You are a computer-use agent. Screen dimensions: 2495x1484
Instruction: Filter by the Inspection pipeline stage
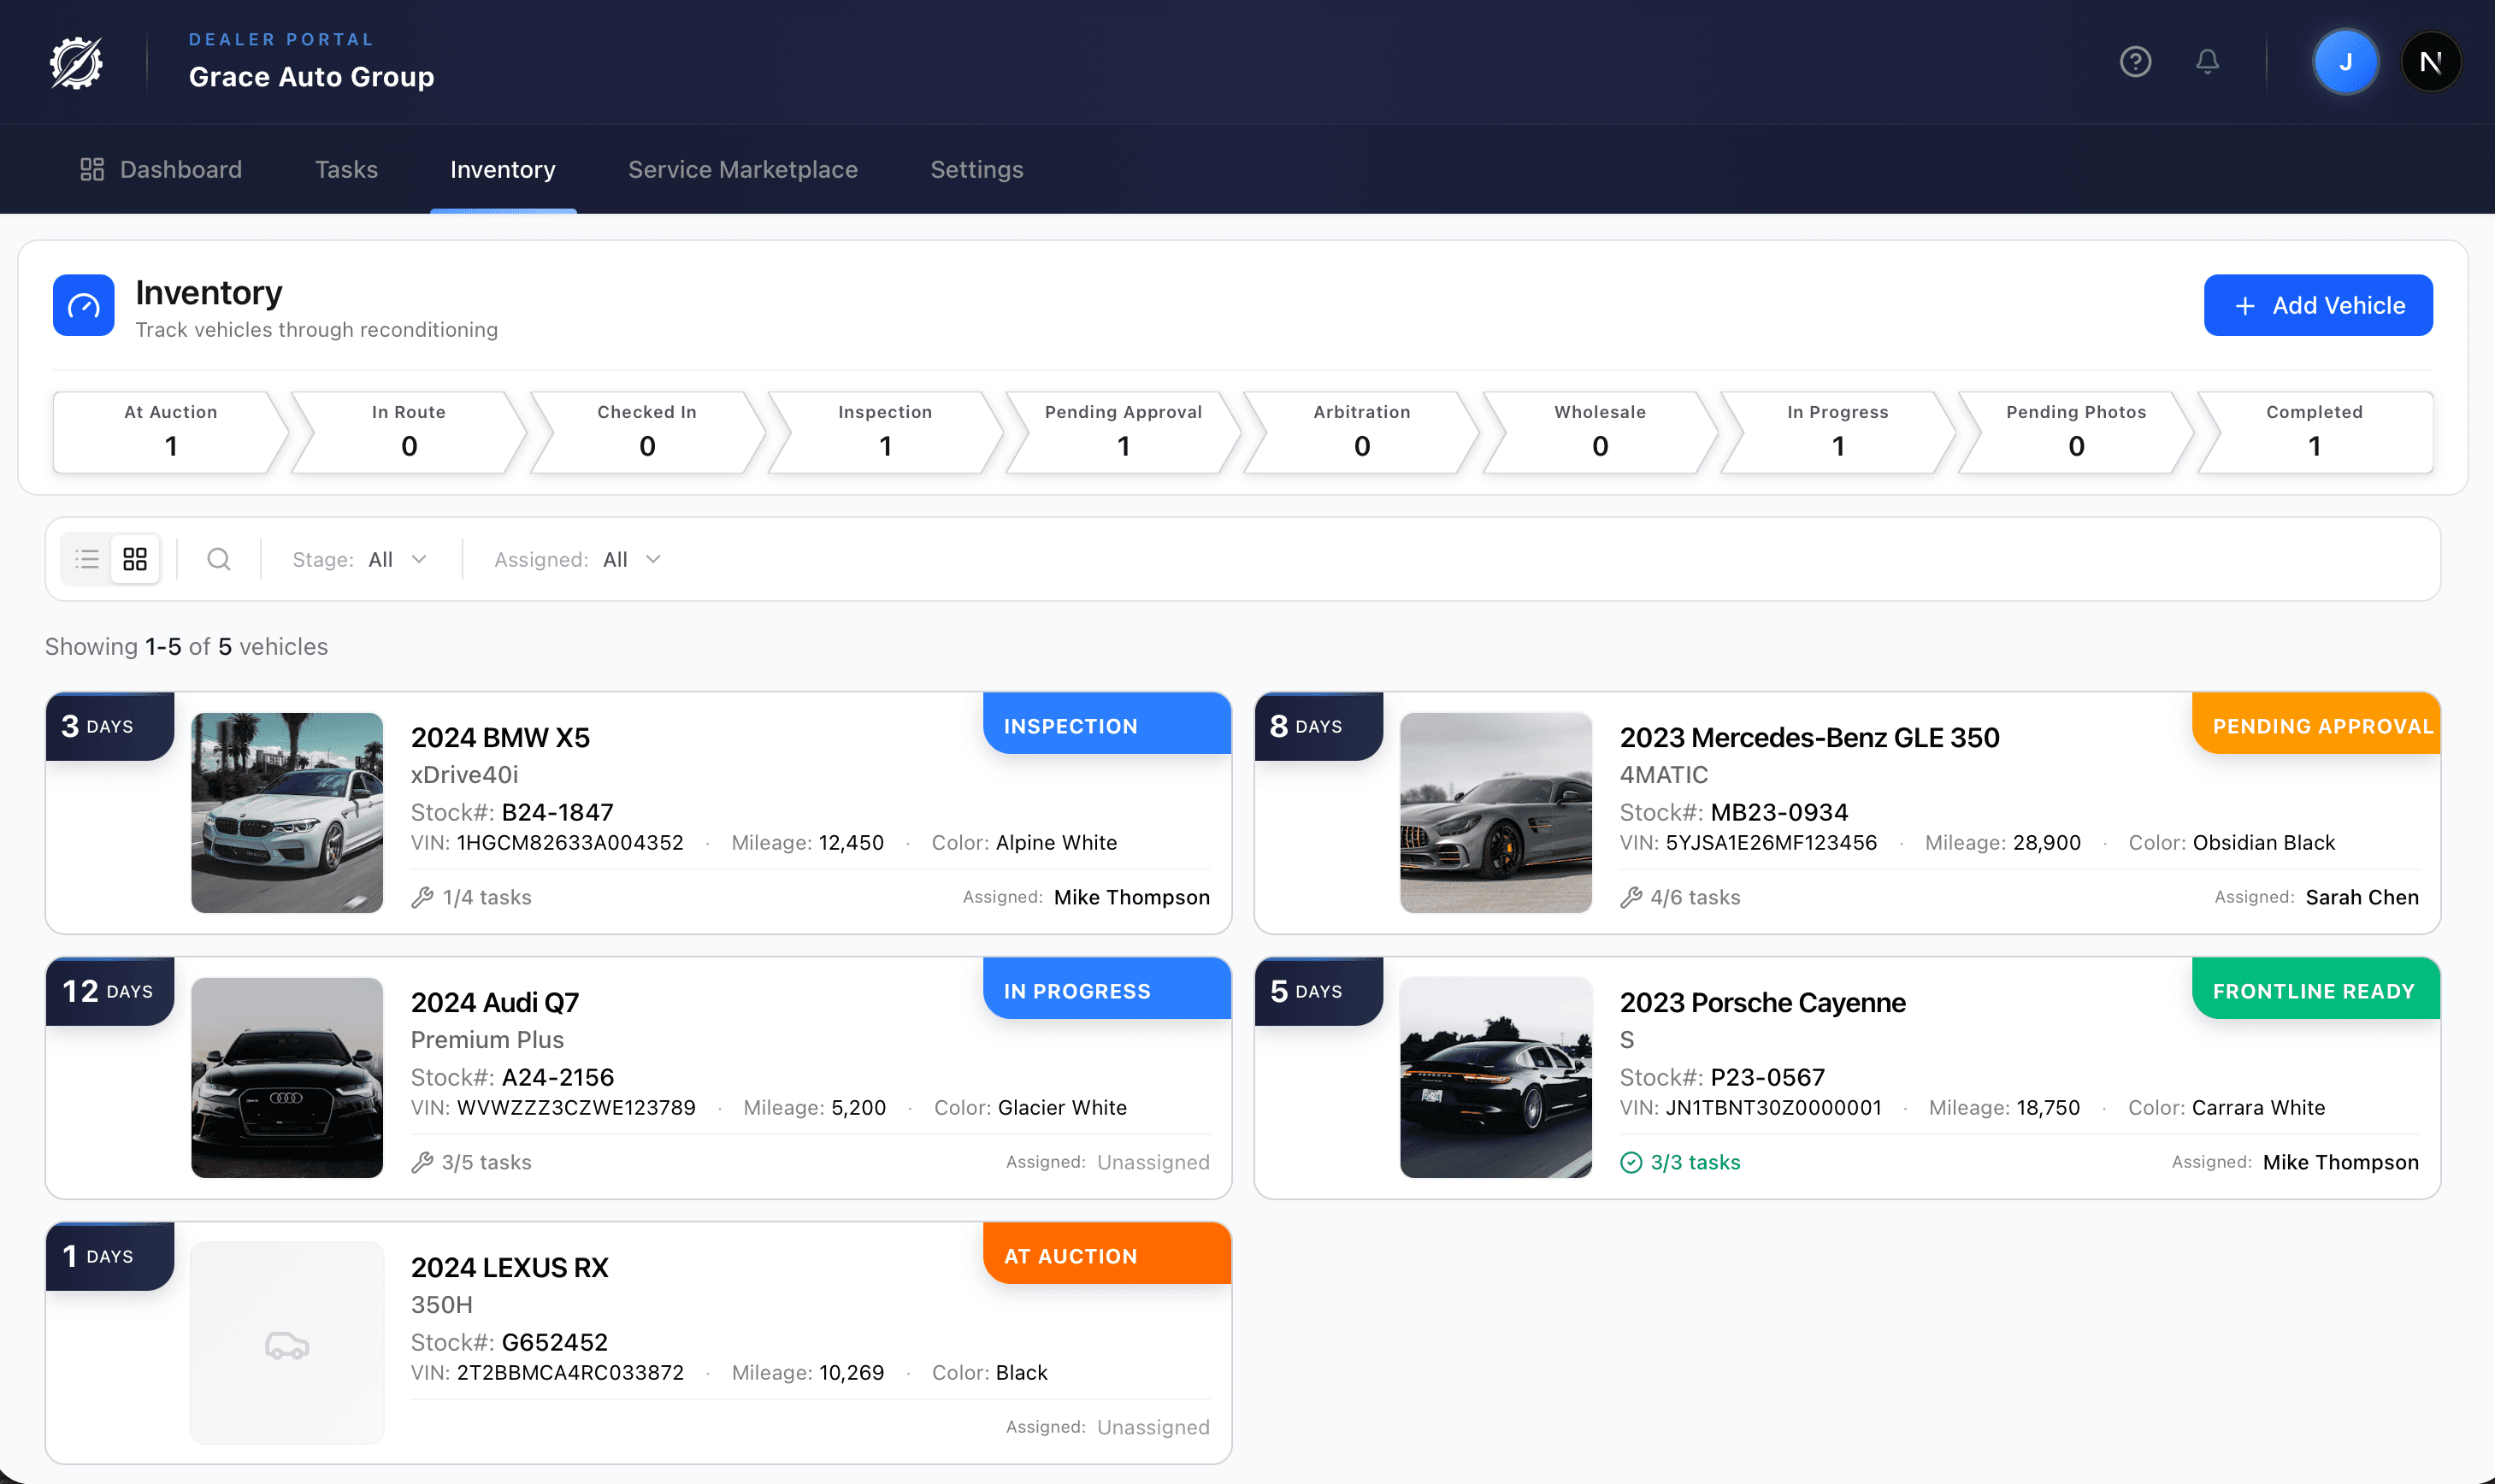tap(885, 432)
